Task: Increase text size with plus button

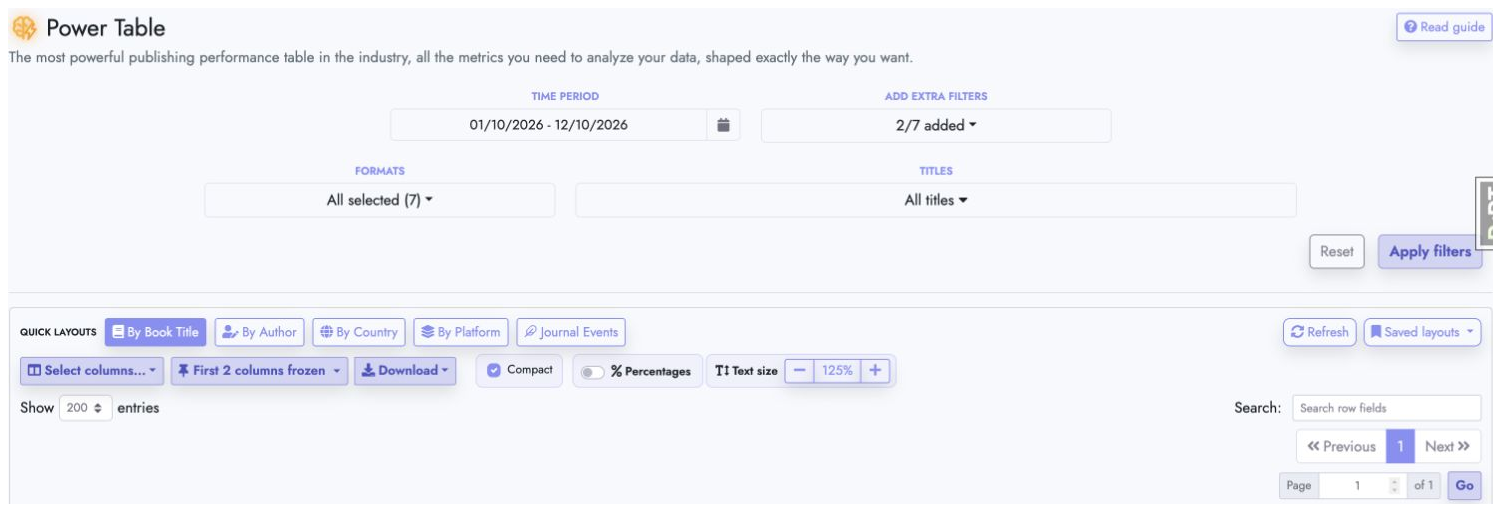Action: point(875,370)
